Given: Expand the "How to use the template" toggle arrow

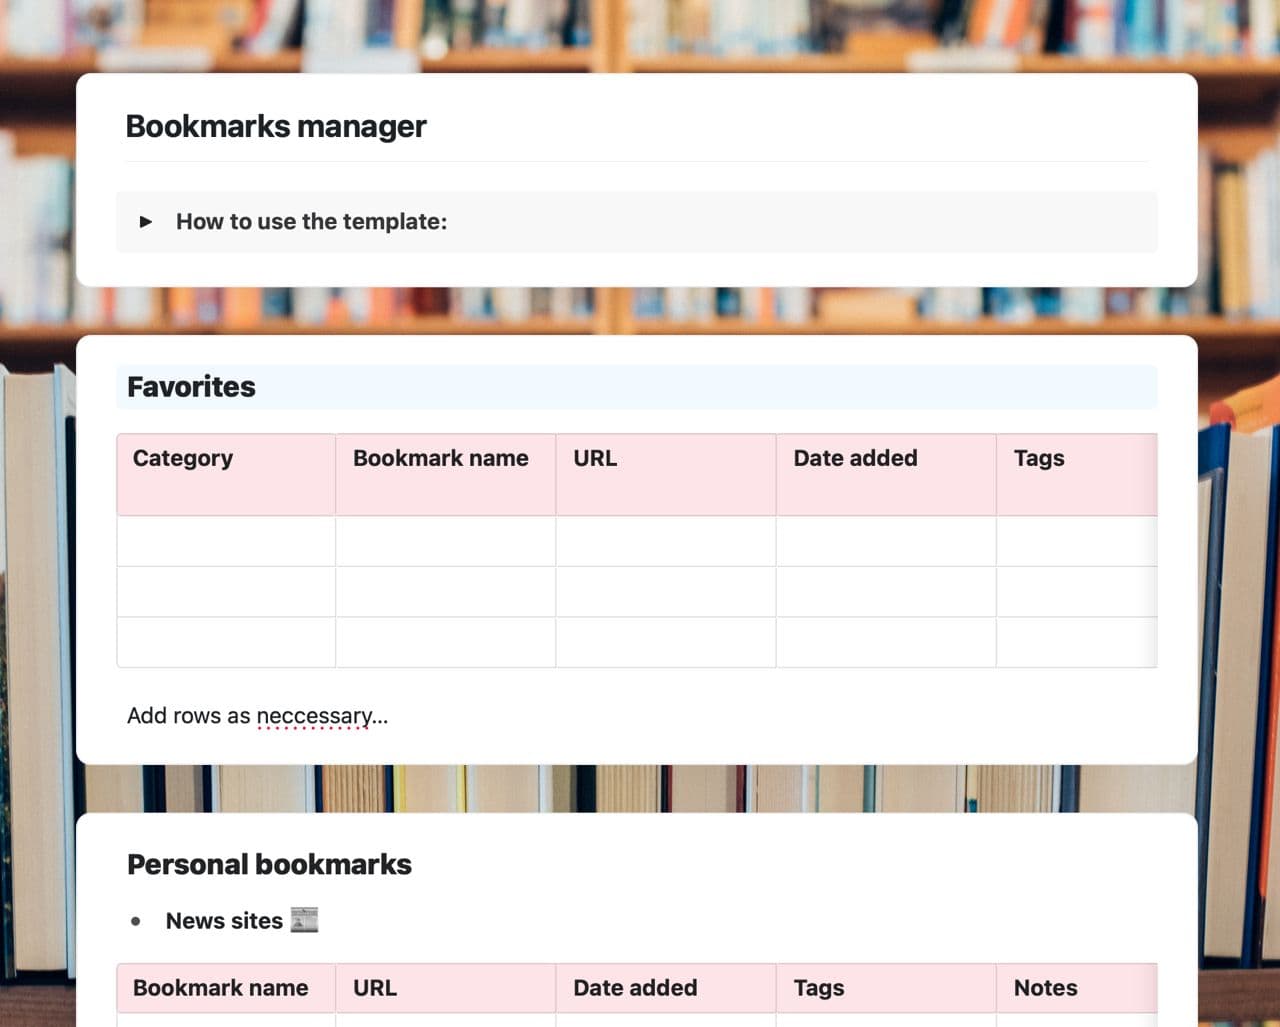Looking at the screenshot, I should pyautogui.click(x=146, y=222).
